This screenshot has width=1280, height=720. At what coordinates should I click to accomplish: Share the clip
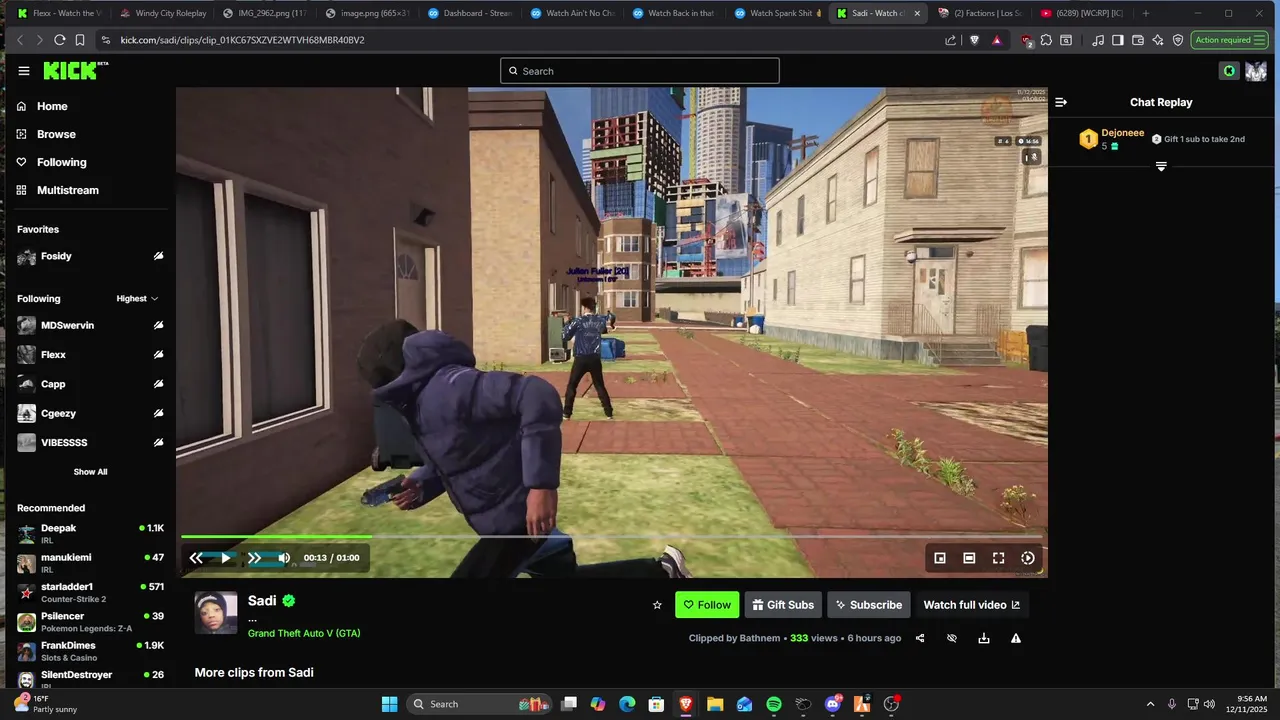point(920,638)
